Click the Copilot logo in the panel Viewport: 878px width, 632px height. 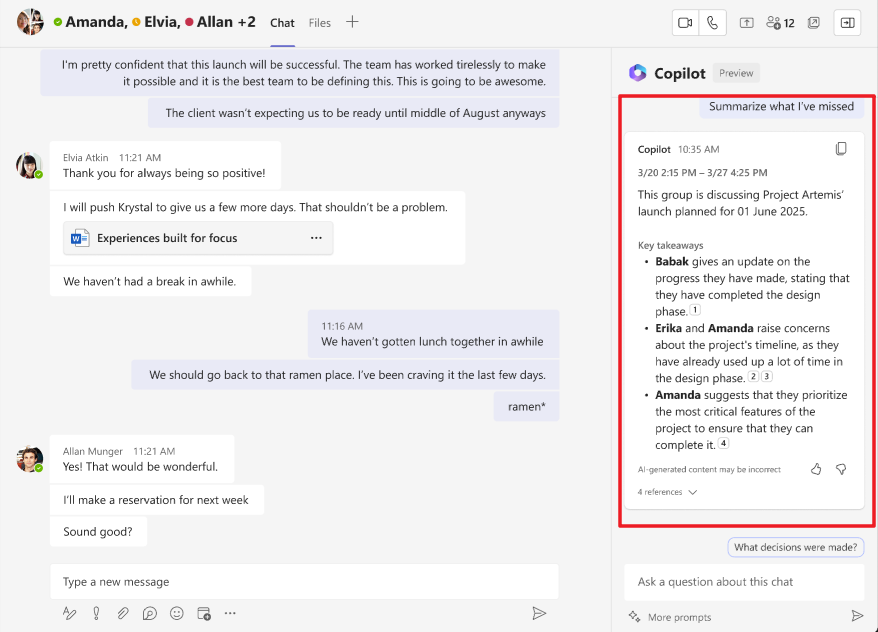pos(637,73)
